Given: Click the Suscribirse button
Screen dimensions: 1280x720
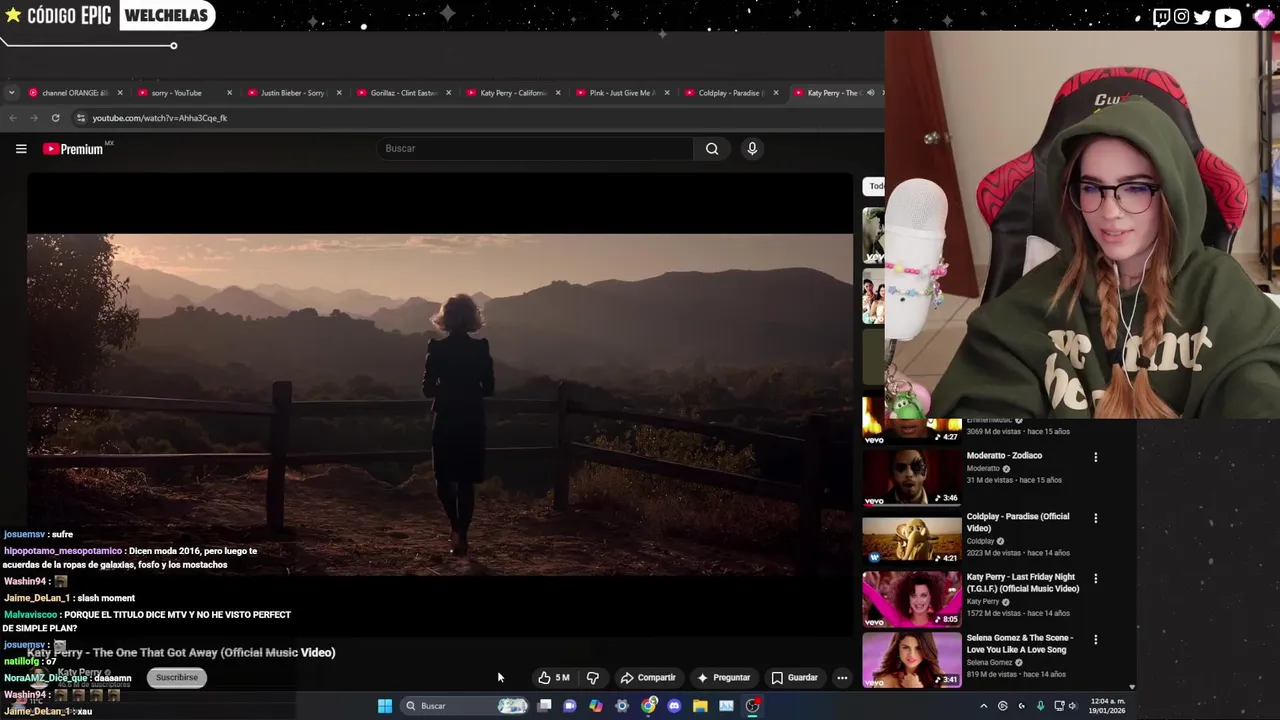Looking at the screenshot, I should click(x=177, y=678).
